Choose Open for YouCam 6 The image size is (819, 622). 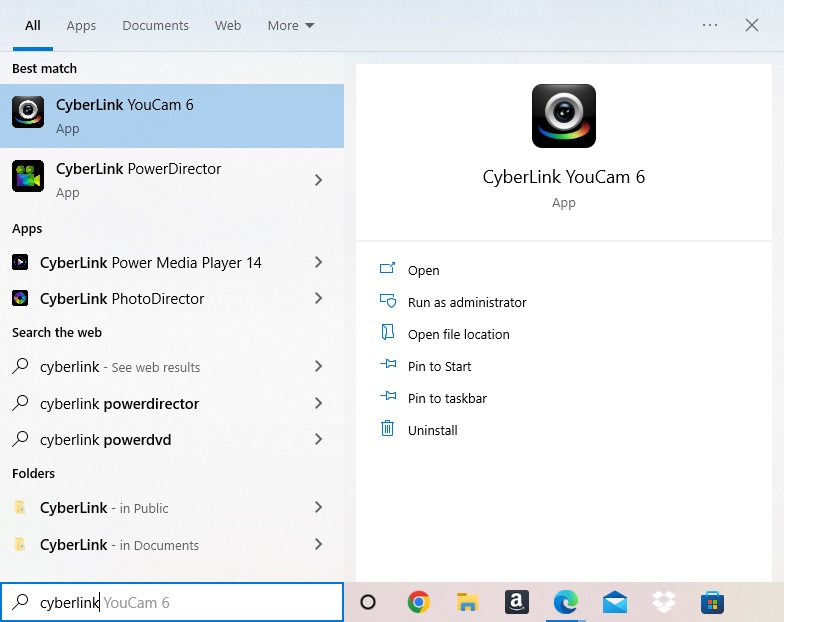pos(424,271)
